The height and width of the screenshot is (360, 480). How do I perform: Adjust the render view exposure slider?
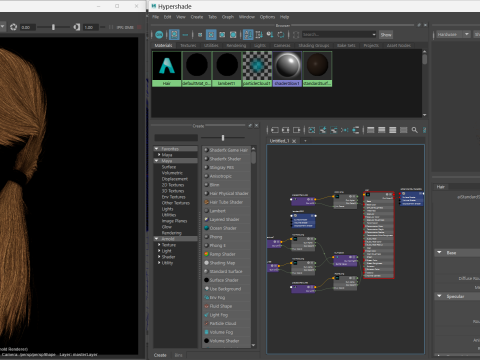(x=53, y=27)
